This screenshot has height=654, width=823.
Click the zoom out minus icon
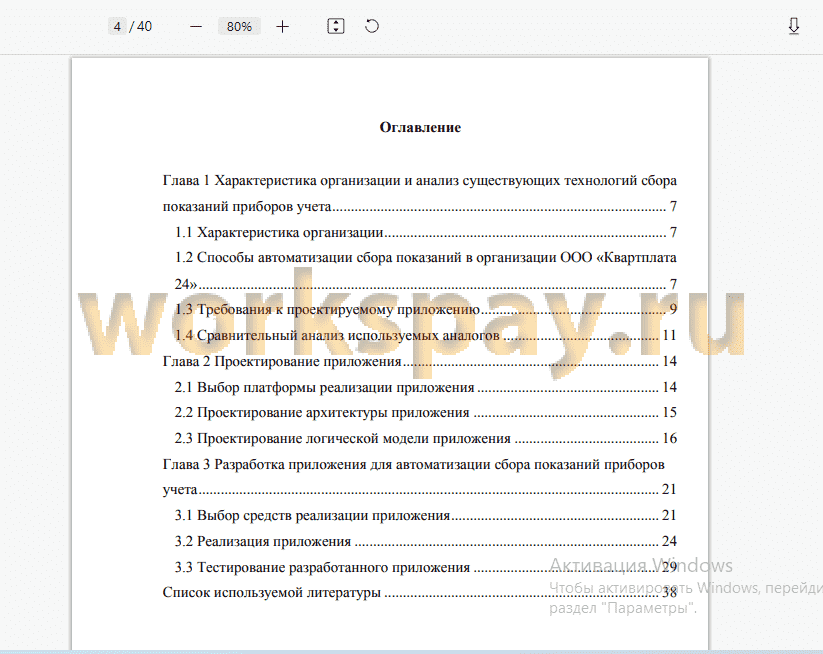(196, 27)
